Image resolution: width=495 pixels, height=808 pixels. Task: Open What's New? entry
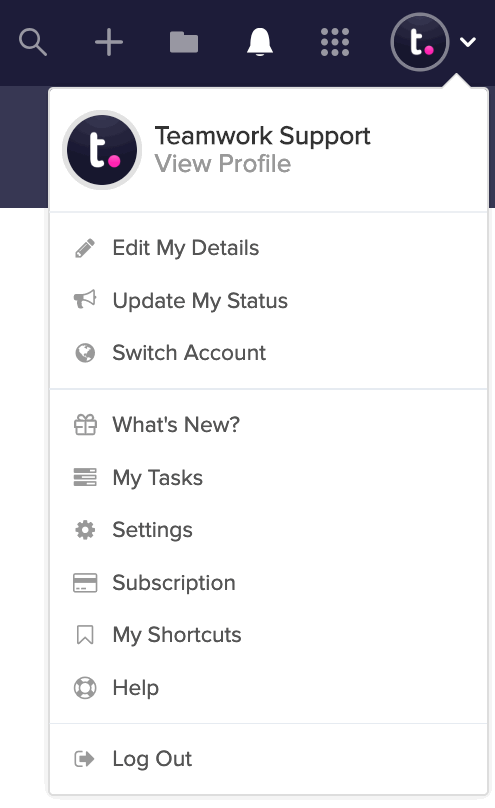point(268,425)
